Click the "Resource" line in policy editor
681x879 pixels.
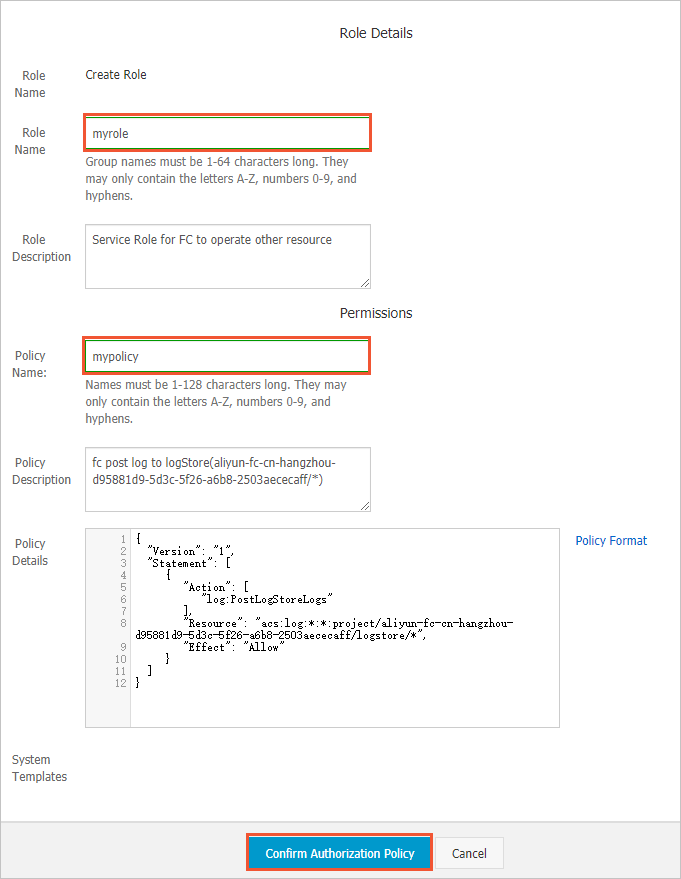pos(324,629)
